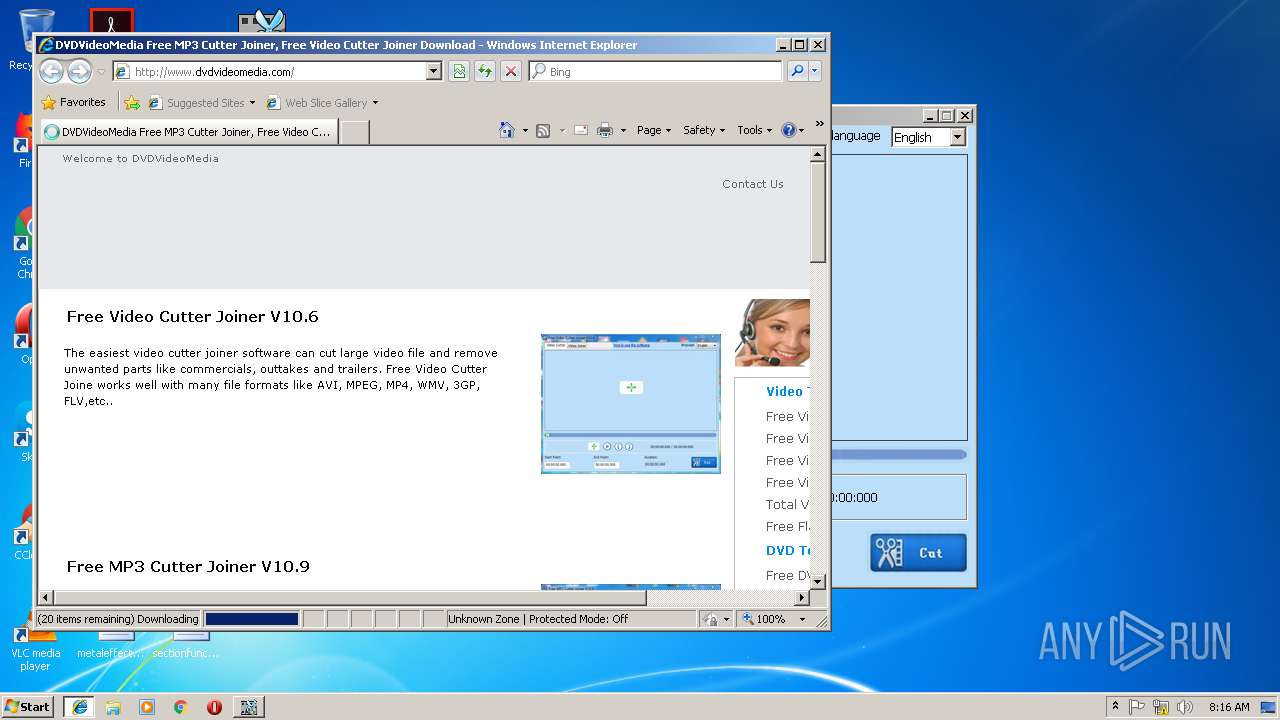Image resolution: width=1280 pixels, height=720 pixels.
Task: Select the DVDVideoMedia browser tab
Action: (187, 131)
